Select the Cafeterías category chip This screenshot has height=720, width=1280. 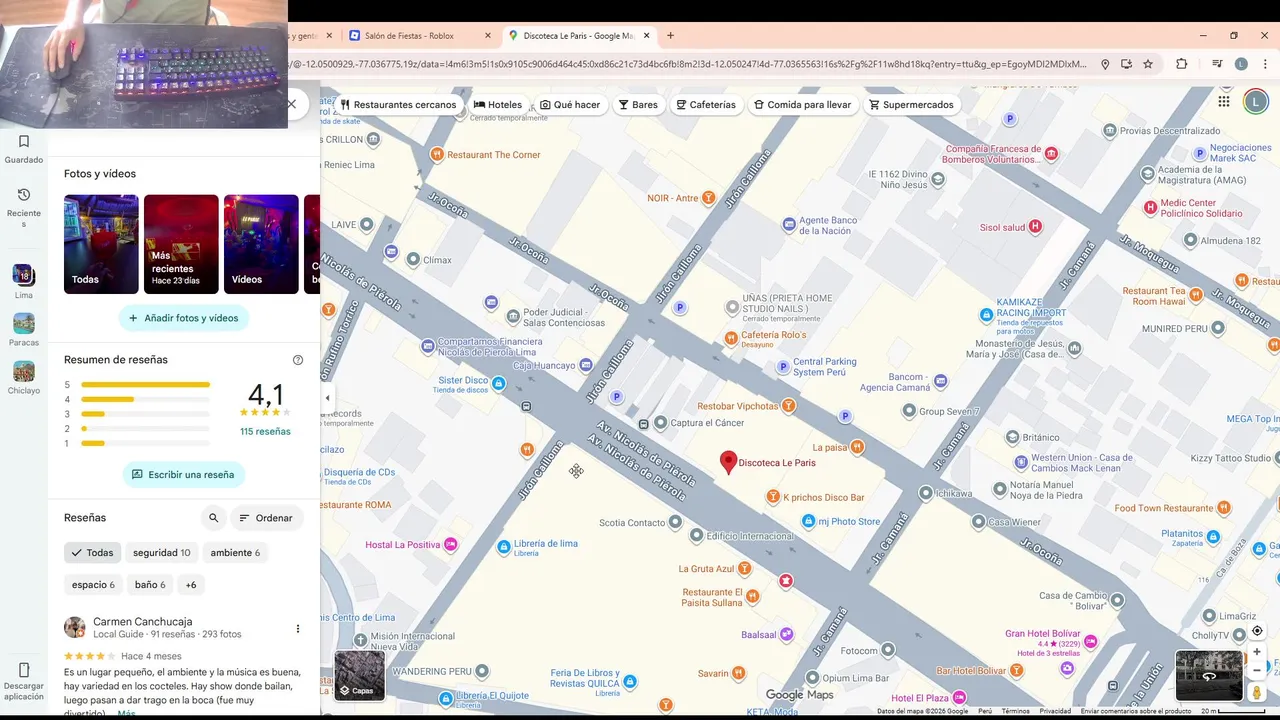pos(706,105)
